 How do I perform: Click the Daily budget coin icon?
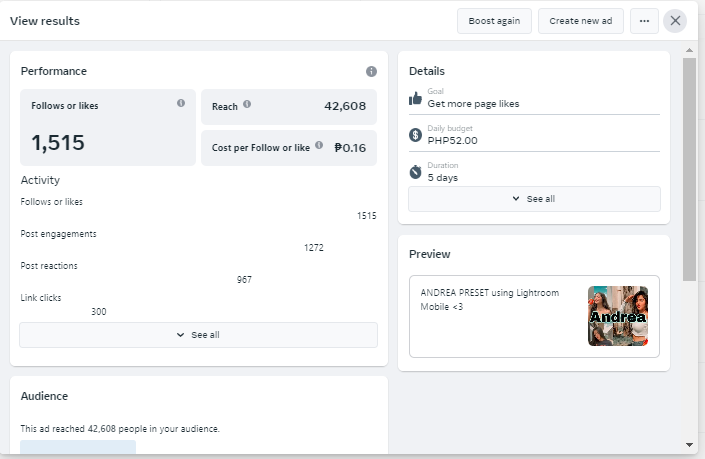pos(416,135)
